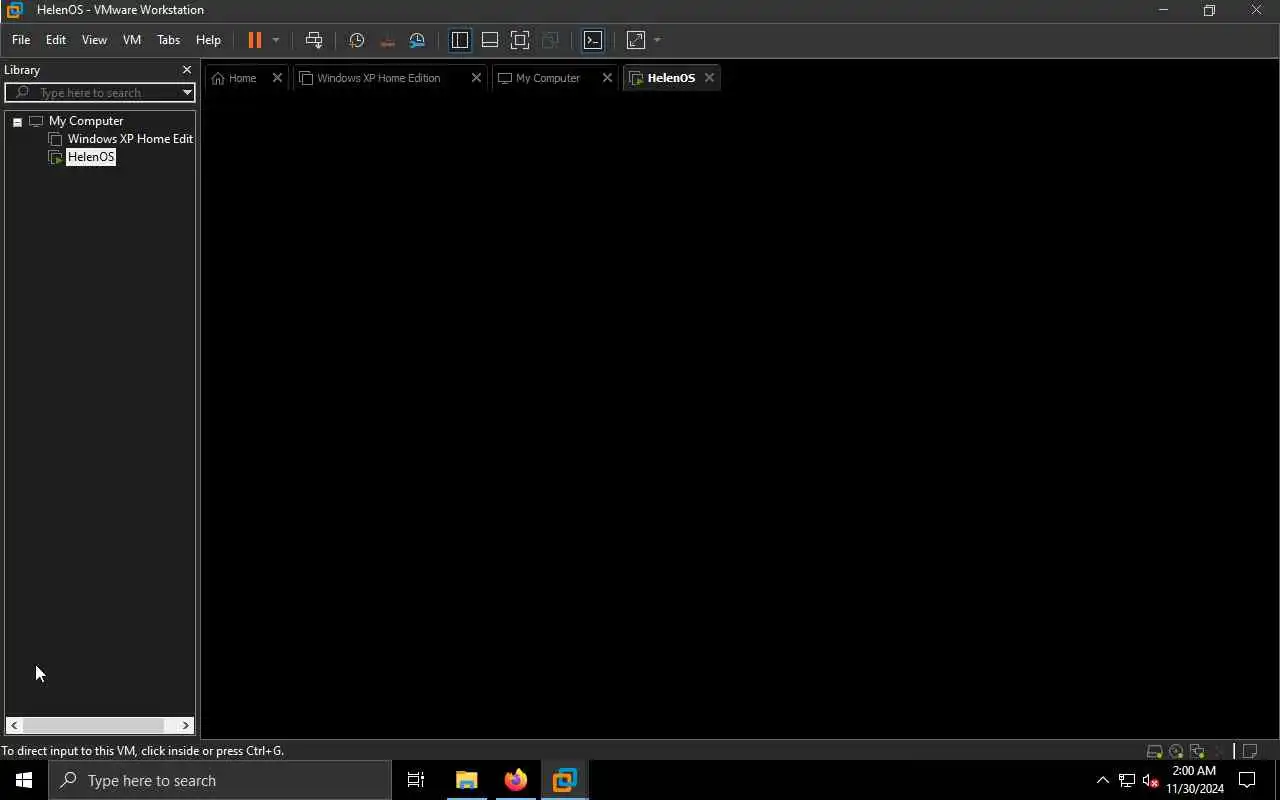Select My Computer in the library tree
This screenshot has height=800, width=1280.
coord(86,121)
